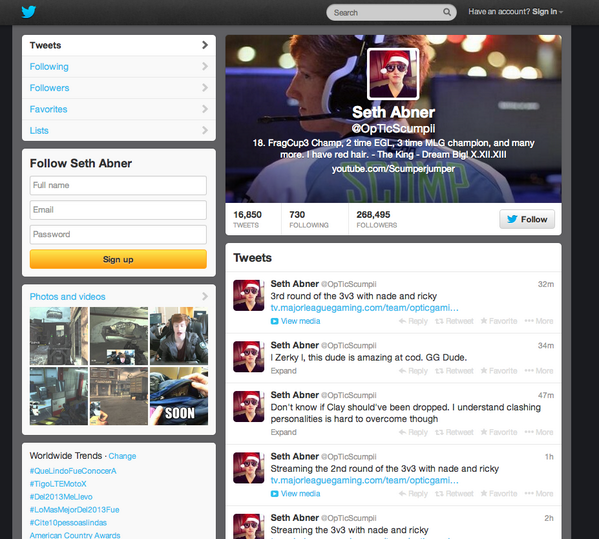Open More options on the 34m tweet
This screenshot has height=539, width=599.
539,371
